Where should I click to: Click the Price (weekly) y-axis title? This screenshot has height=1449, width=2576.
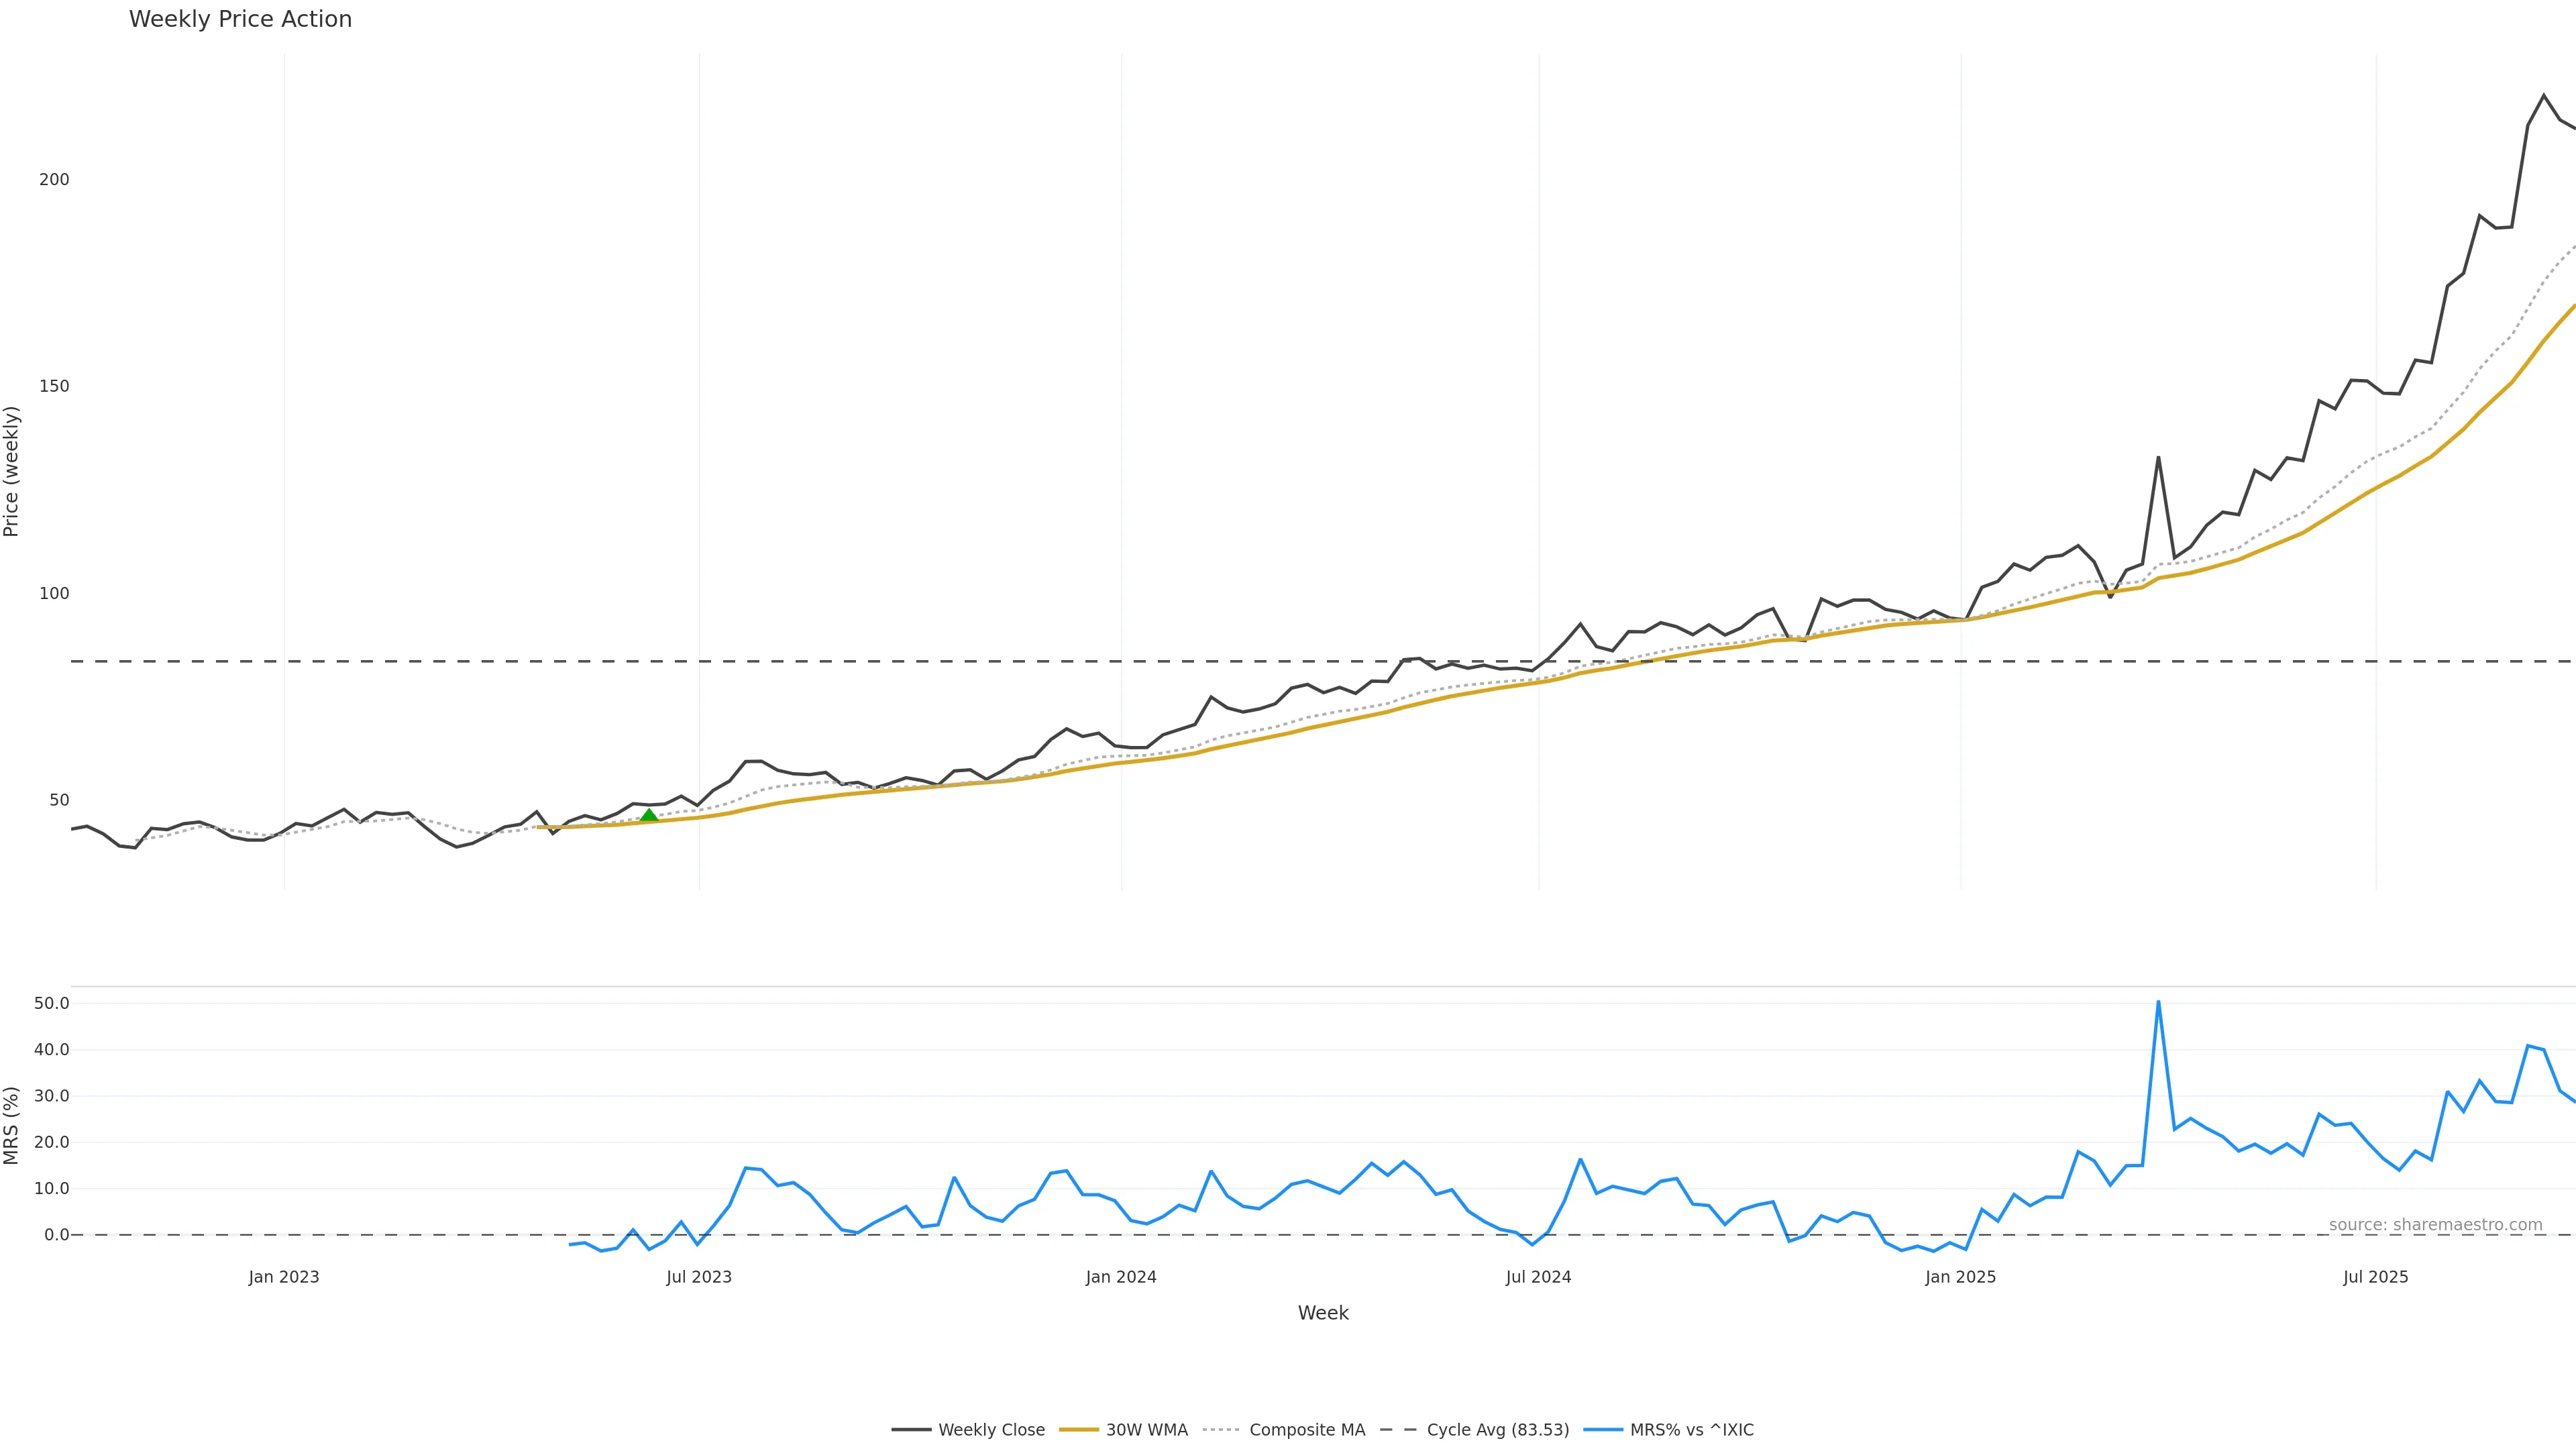(11, 471)
